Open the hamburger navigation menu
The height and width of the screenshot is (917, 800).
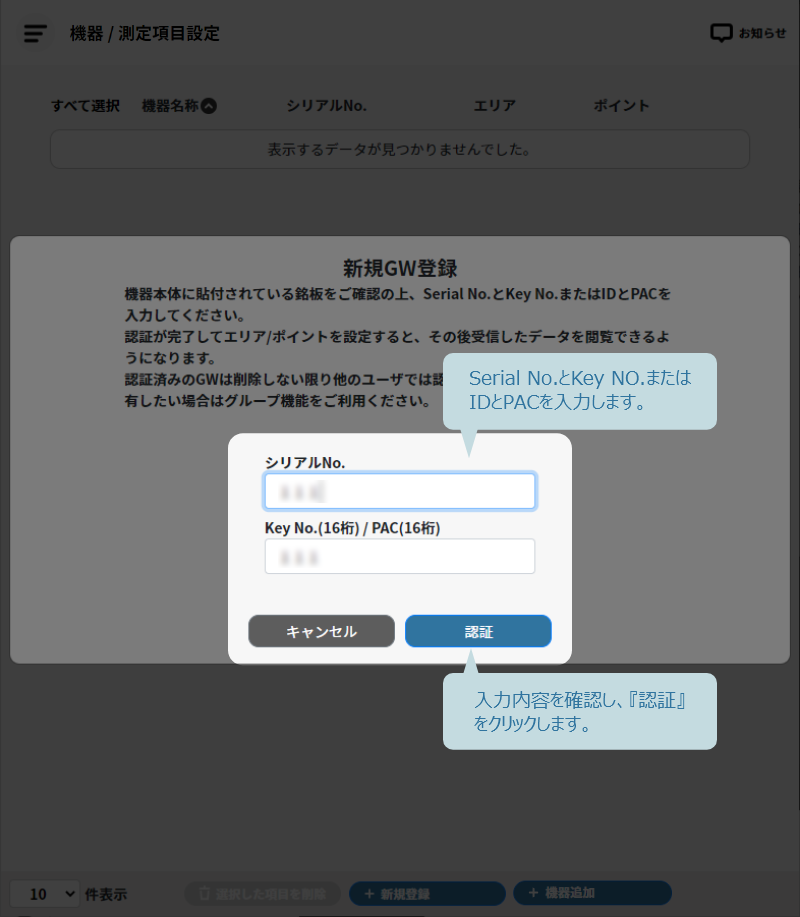tap(35, 33)
